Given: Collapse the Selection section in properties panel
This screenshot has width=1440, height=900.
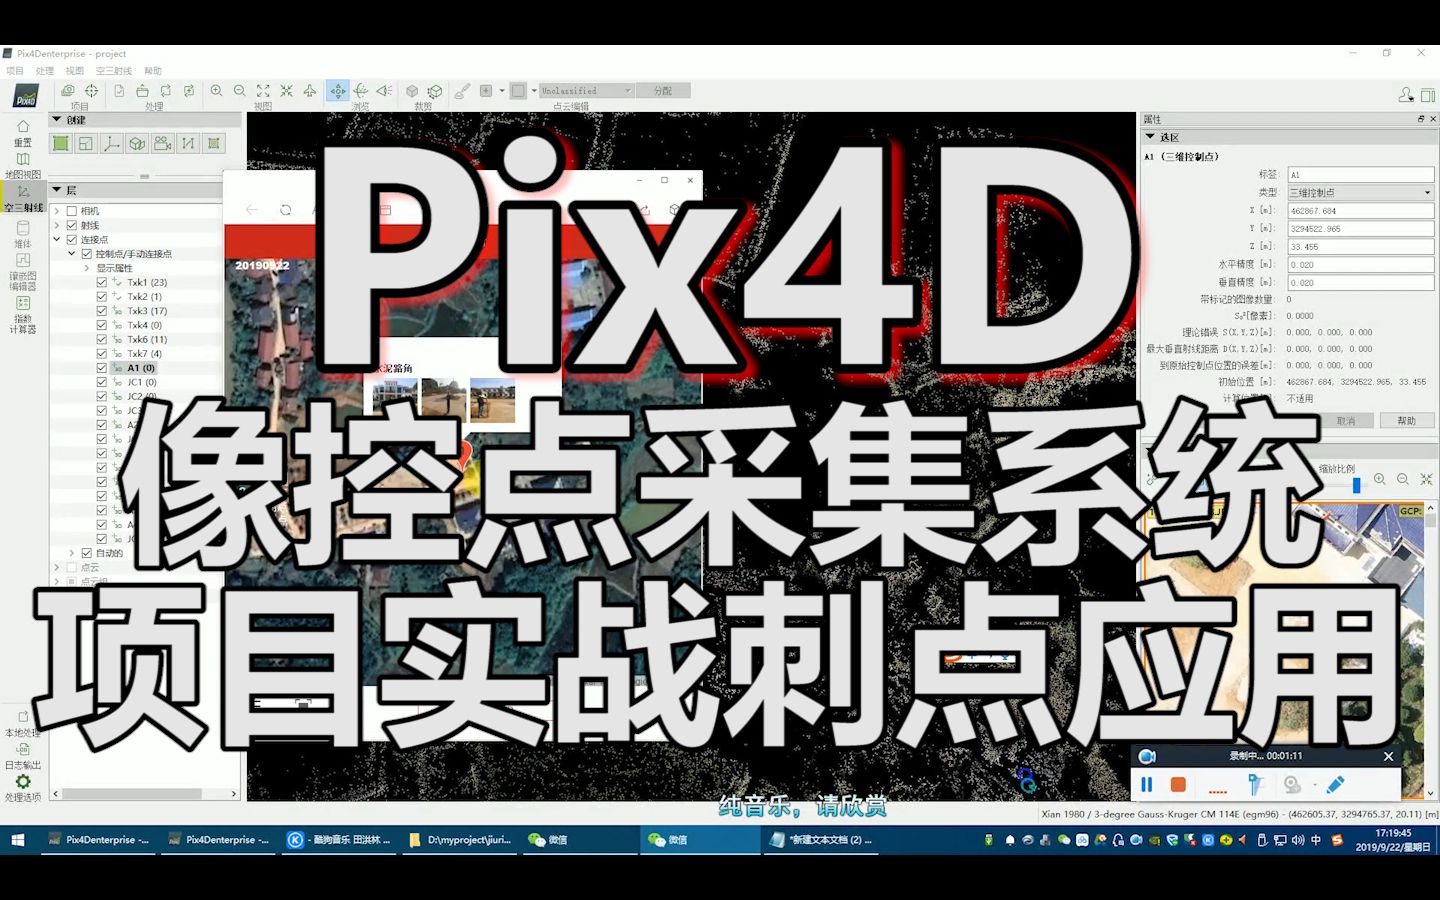Looking at the screenshot, I should coord(1150,137).
